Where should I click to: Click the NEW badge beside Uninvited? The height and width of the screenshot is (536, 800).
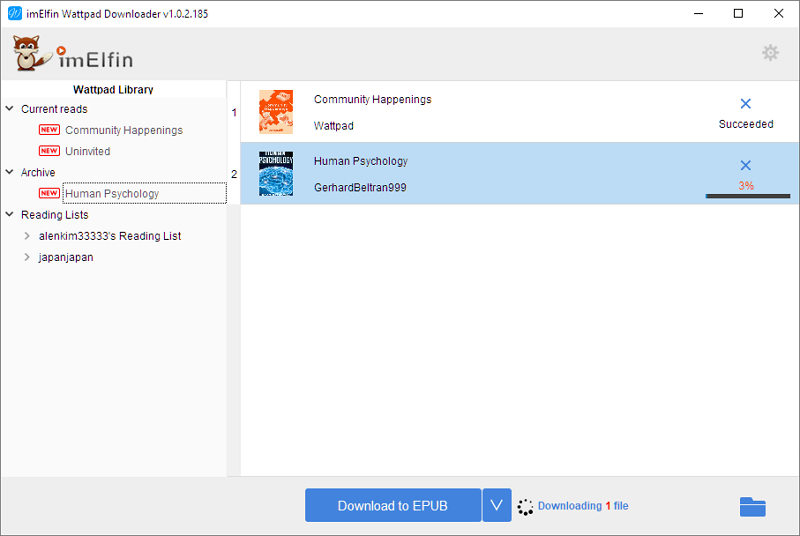click(49, 151)
